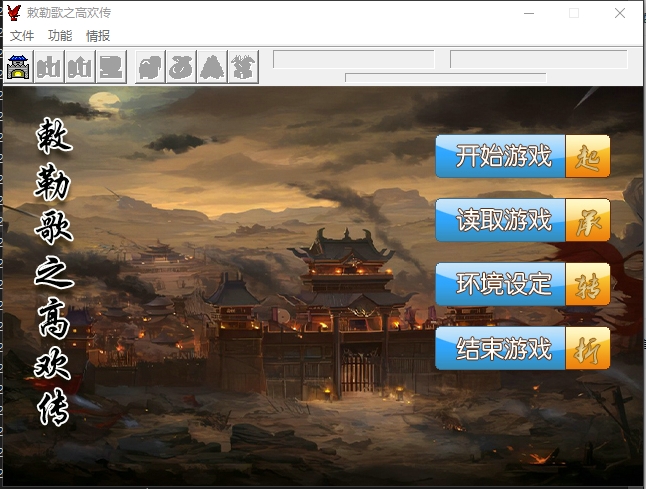Image resolution: width=646 pixels, height=489 pixels.
Task: Close the 敕勒歌之高欢传 window
Action: (620, 13)
